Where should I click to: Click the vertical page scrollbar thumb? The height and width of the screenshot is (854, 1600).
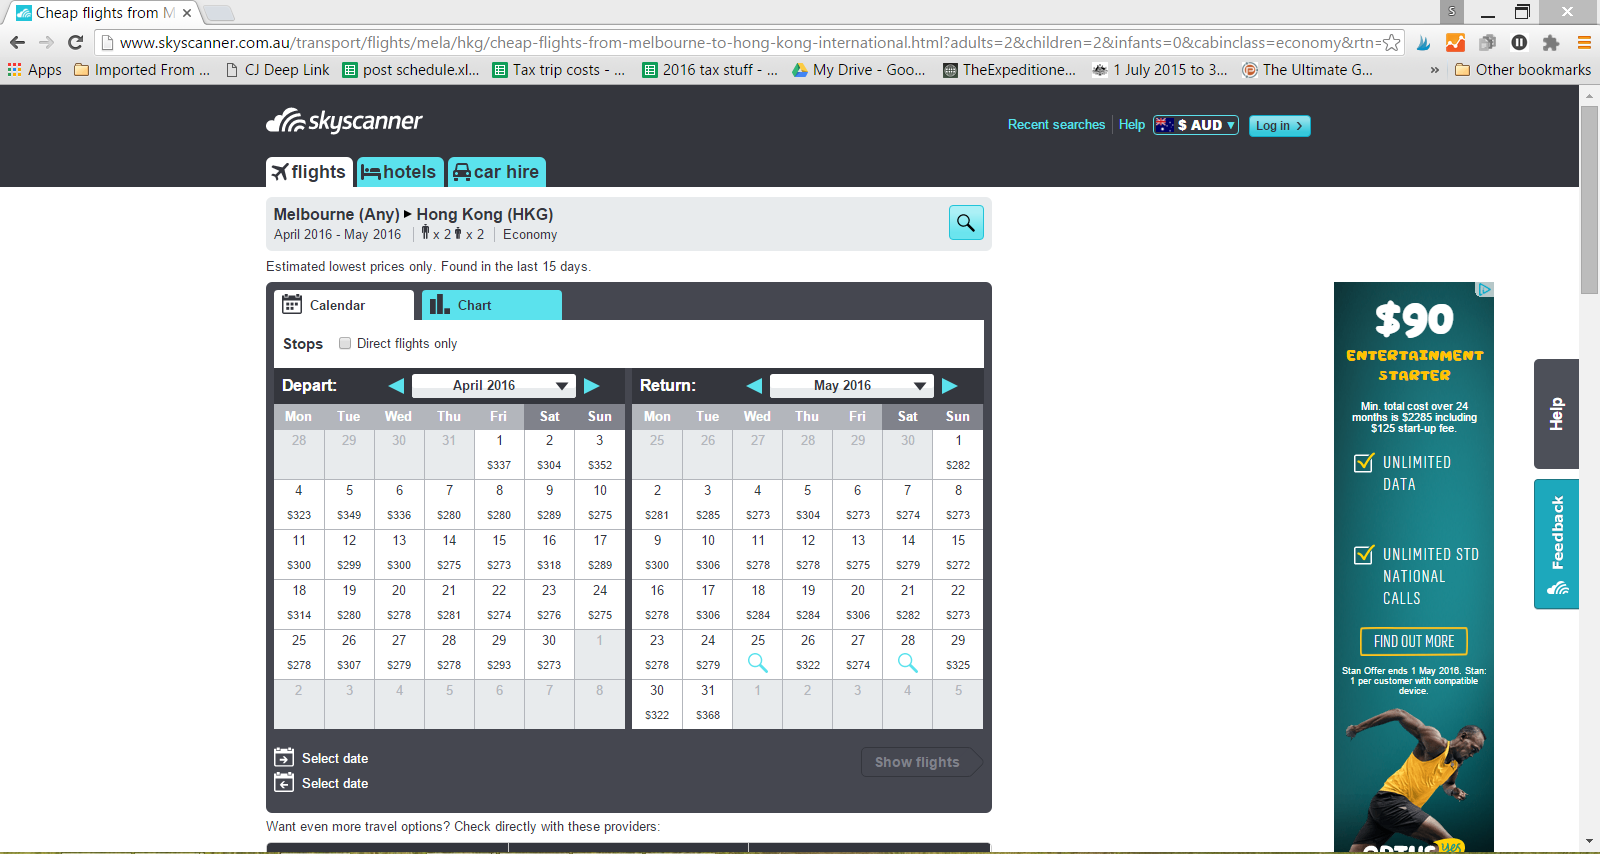[x=1589, y=200]
